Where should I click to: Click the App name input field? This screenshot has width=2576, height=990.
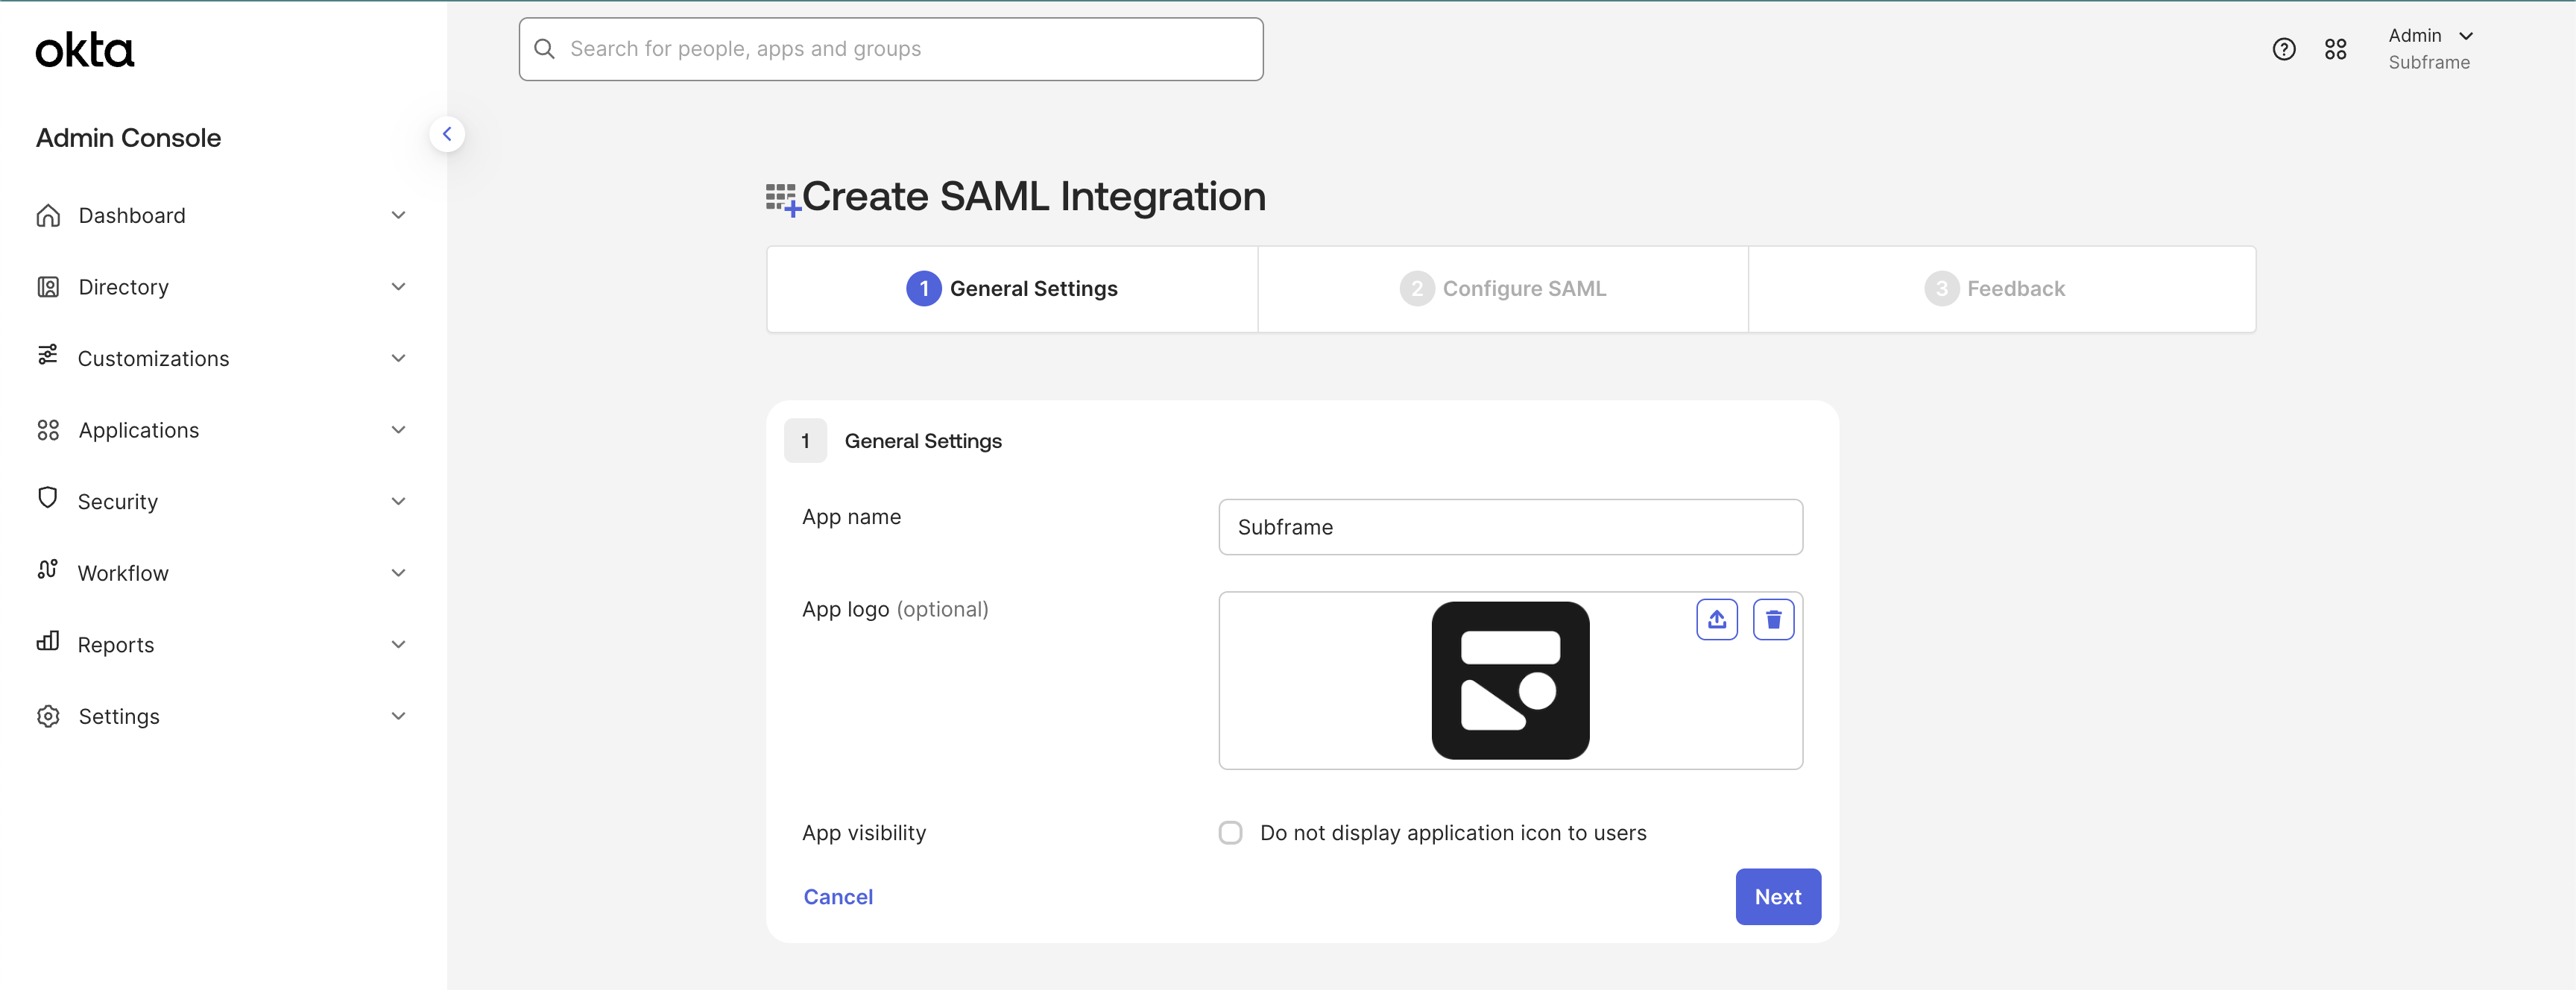click(1510, 527)
